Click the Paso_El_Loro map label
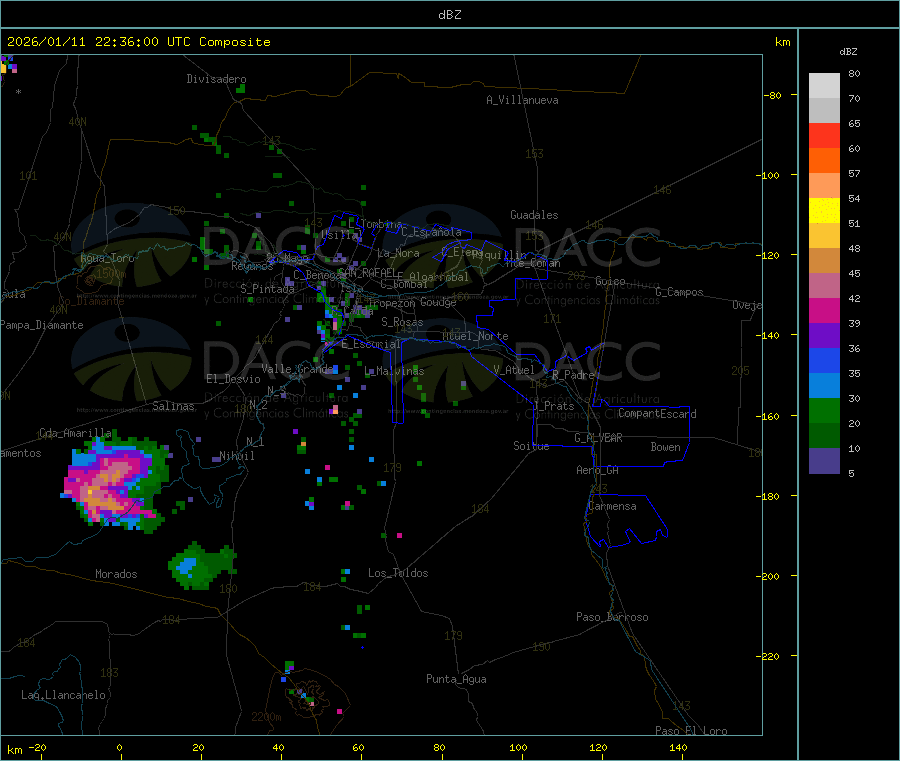 pos(691,731)
